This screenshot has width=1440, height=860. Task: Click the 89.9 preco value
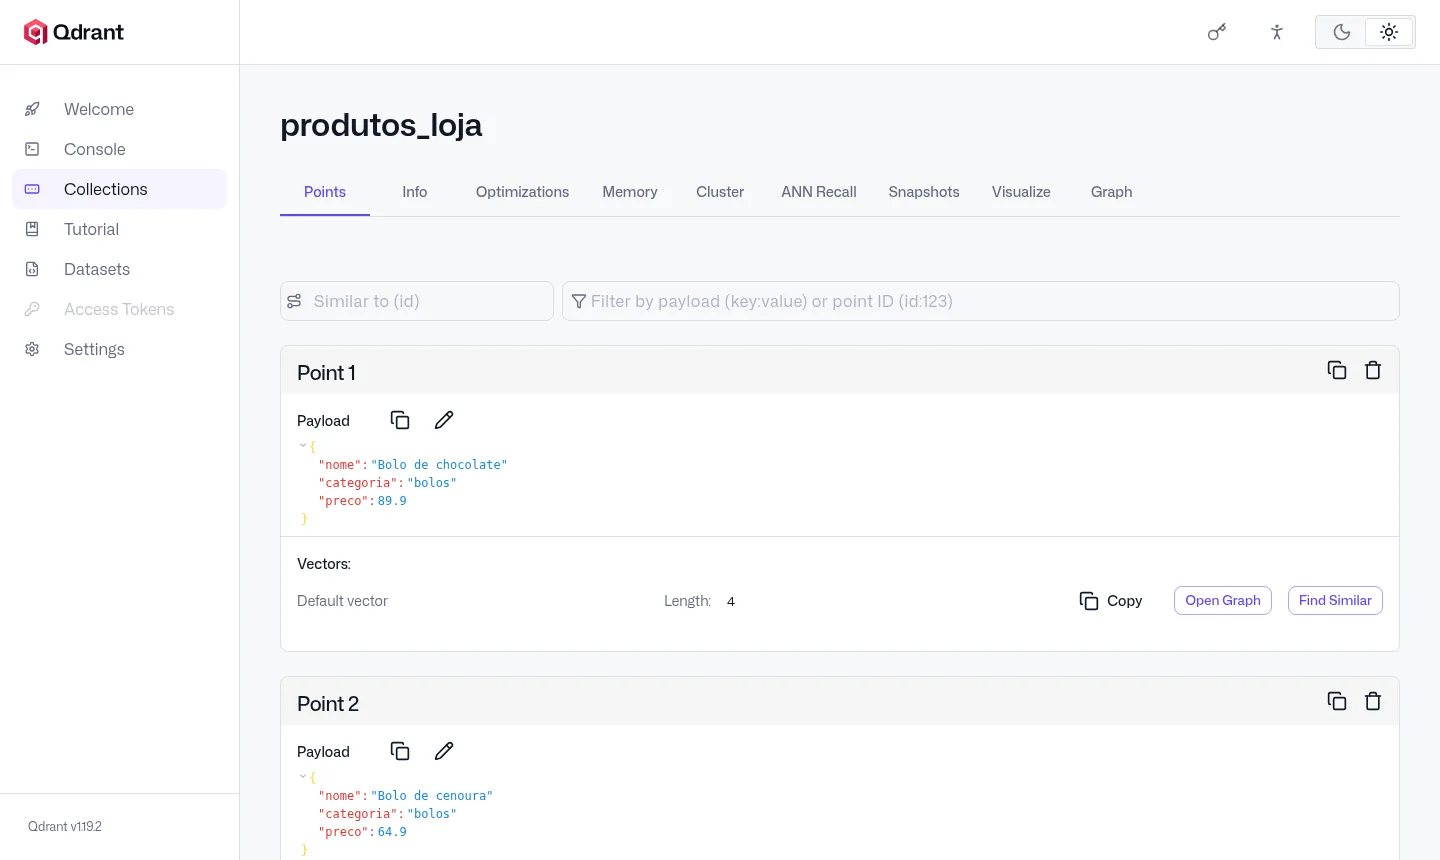click(x=392, y=501)
